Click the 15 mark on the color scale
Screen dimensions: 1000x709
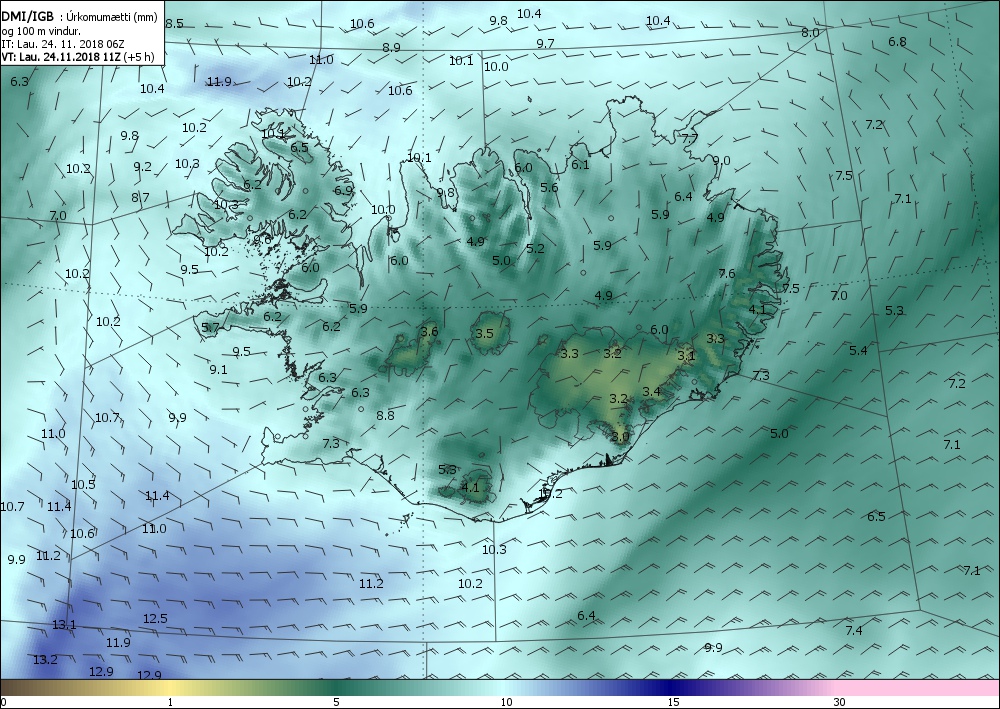tap(673, 703)
